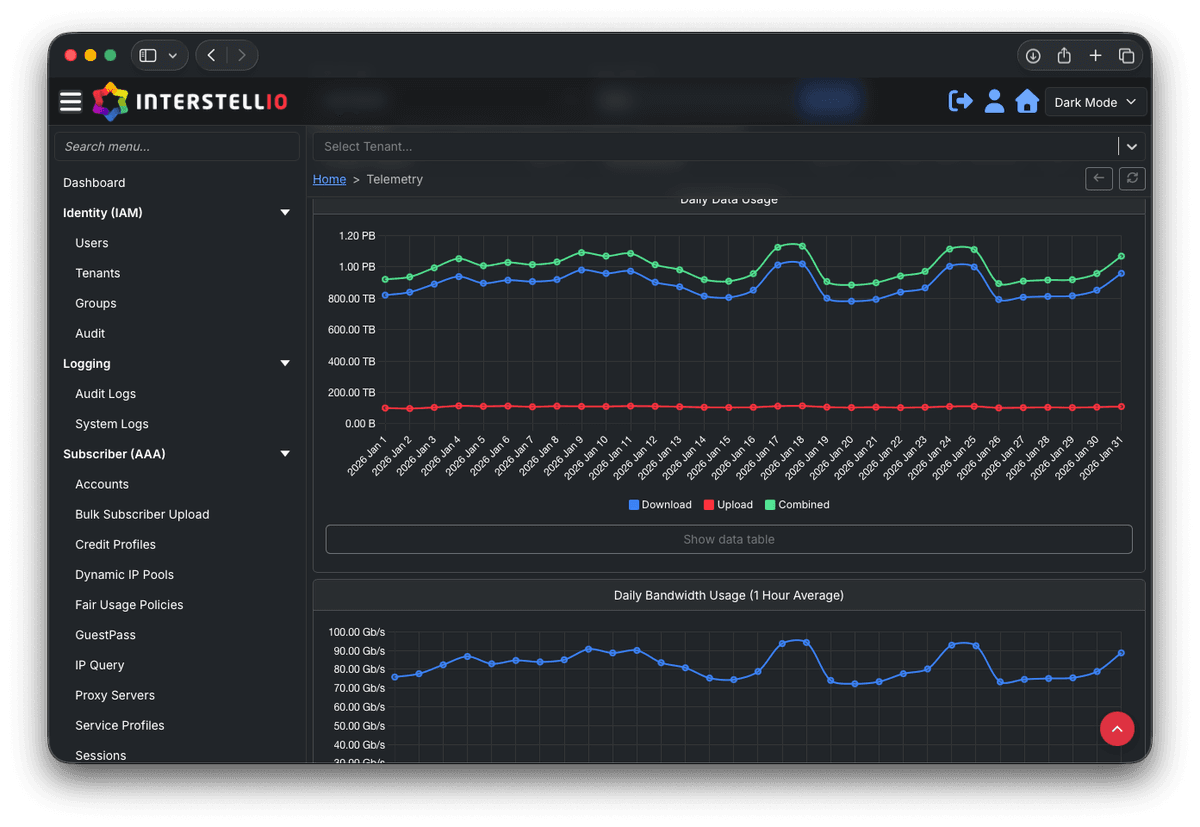
Task: Click the logout icon in the header
Action: (x=960, y=101)
